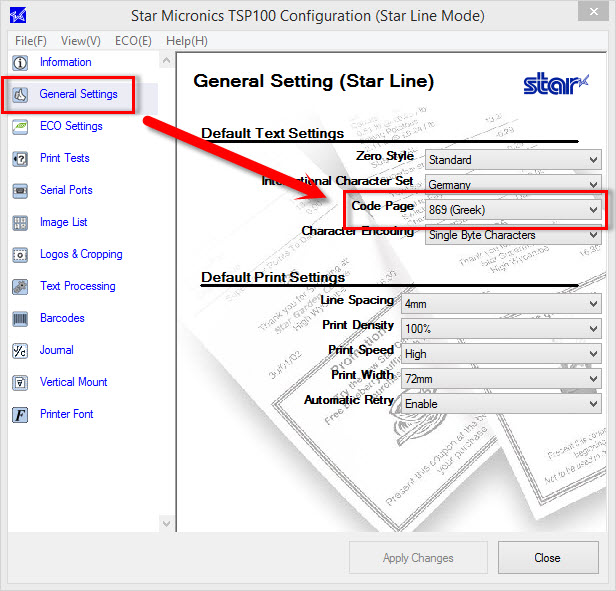Click the Journal icon
This screenshot has width=616, height=591.
(20, 351)
